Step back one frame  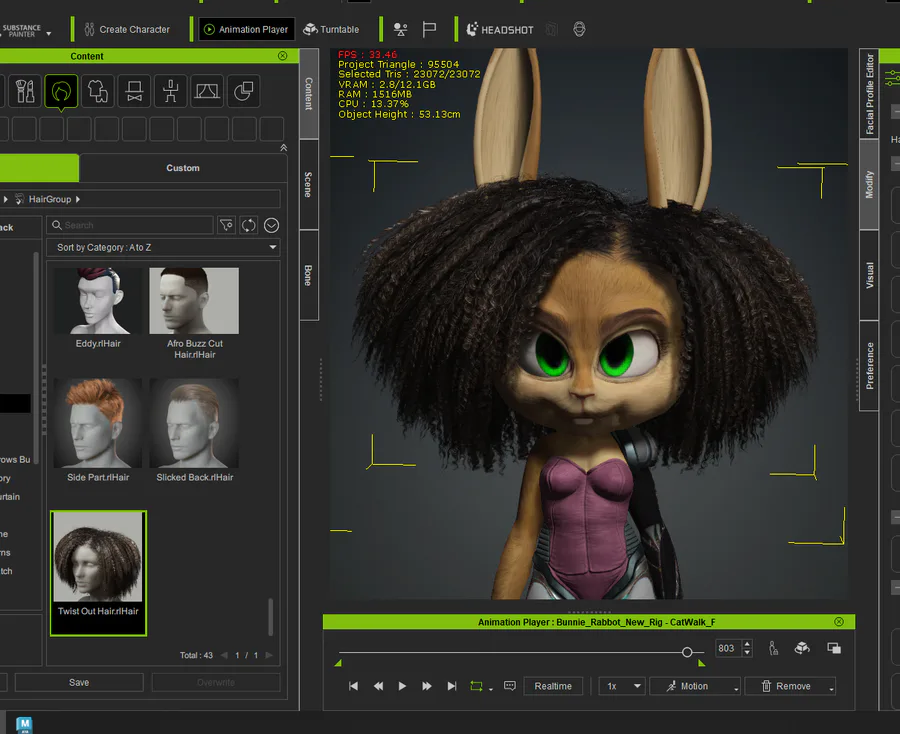pyautogui.click(x=378, y=686)
